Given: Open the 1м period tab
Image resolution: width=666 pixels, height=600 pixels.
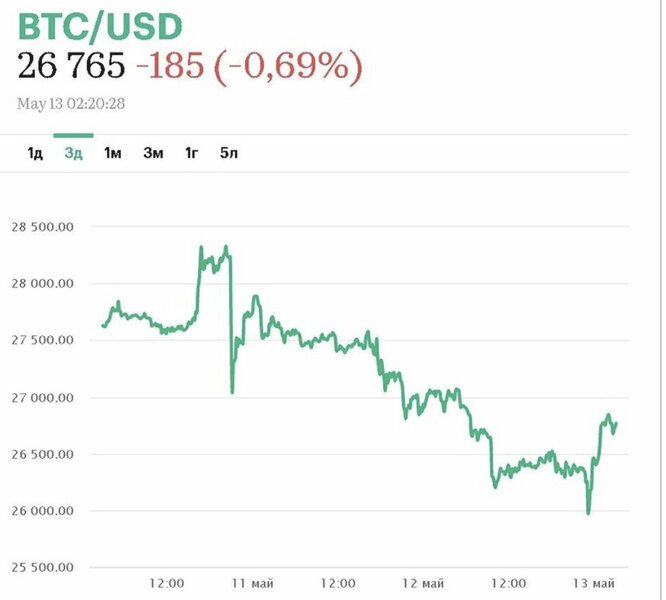Looking at the screenshot, I should [113, 153].
